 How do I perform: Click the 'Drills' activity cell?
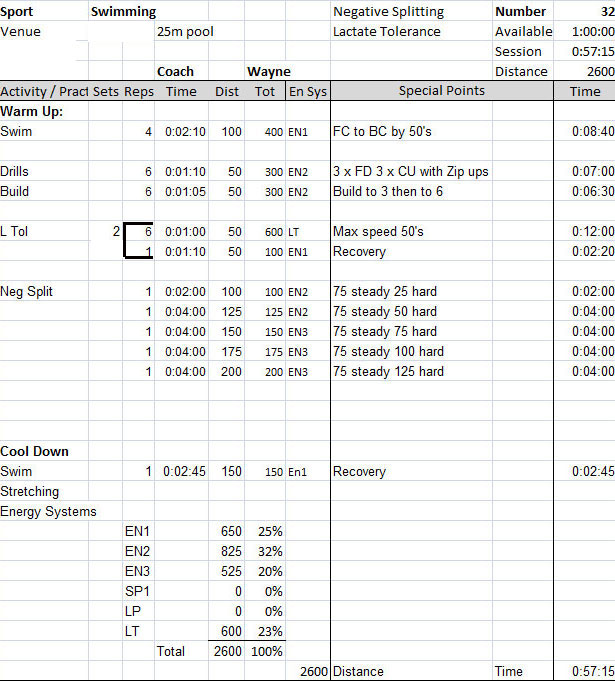14,172
